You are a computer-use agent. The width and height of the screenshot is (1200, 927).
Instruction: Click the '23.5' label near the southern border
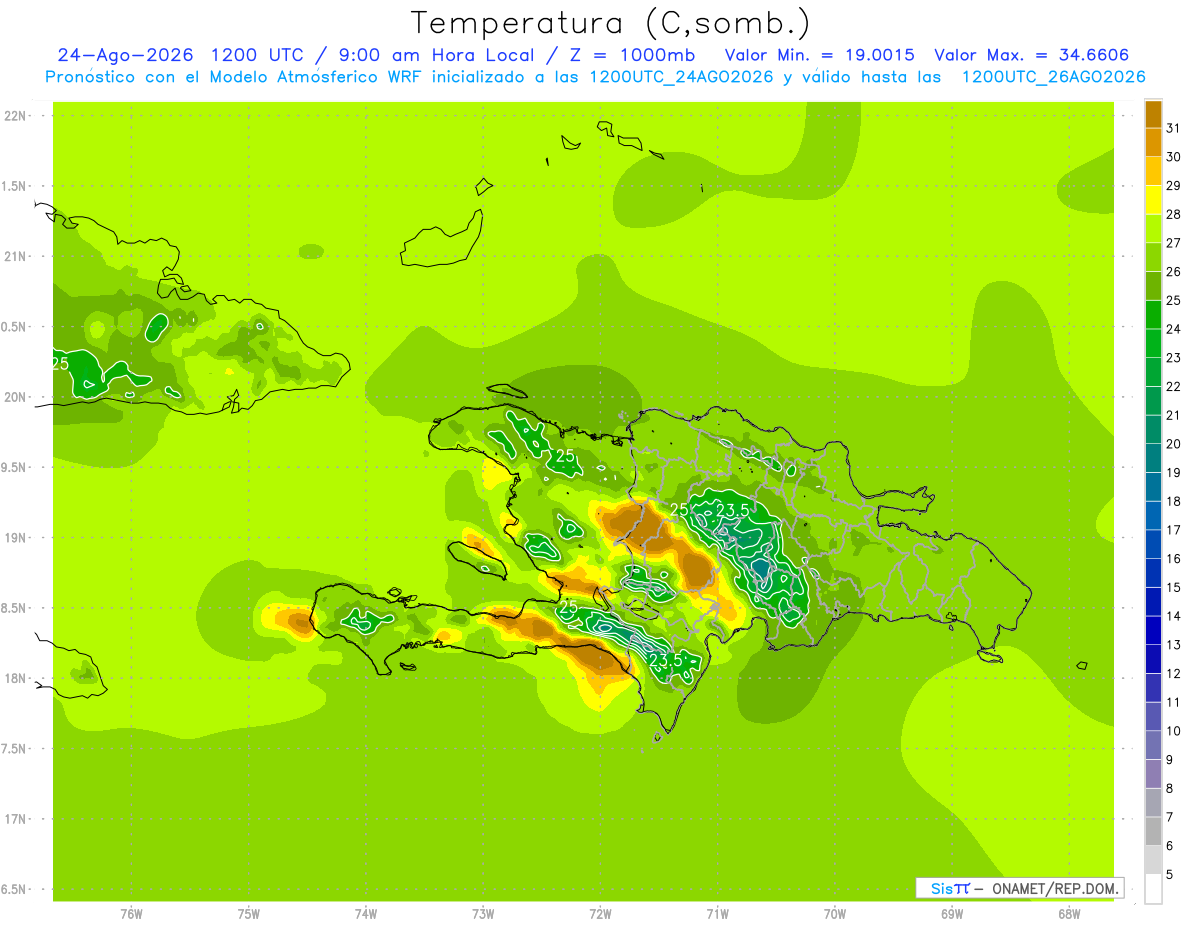click(666, 660)
